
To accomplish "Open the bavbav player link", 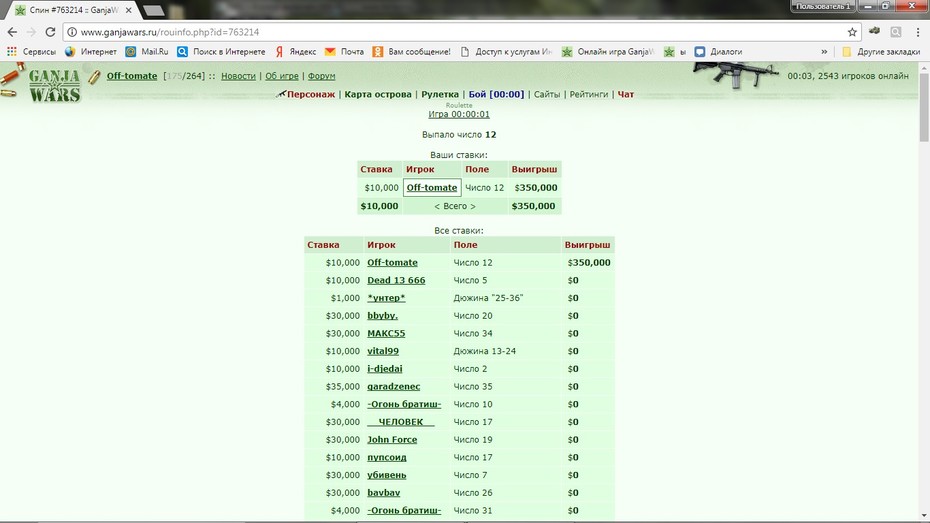I will point(384,493).
